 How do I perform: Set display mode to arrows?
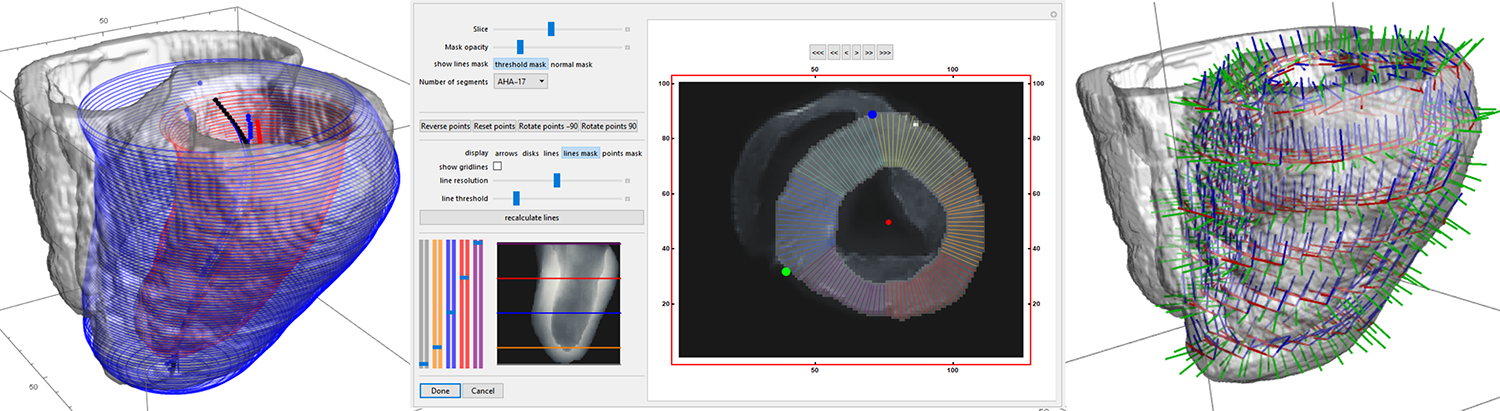tap(506, 153)
